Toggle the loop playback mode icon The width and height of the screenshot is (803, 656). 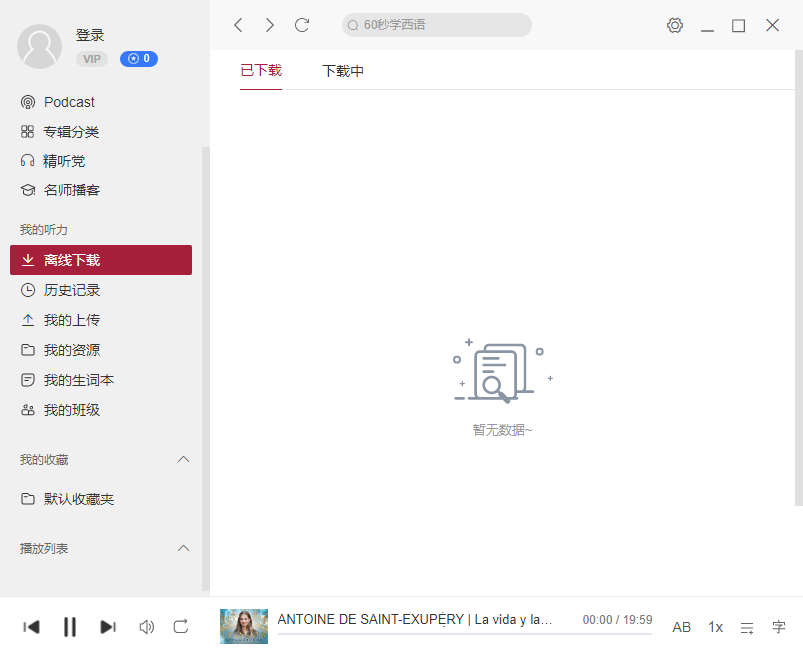pos(181,627)
